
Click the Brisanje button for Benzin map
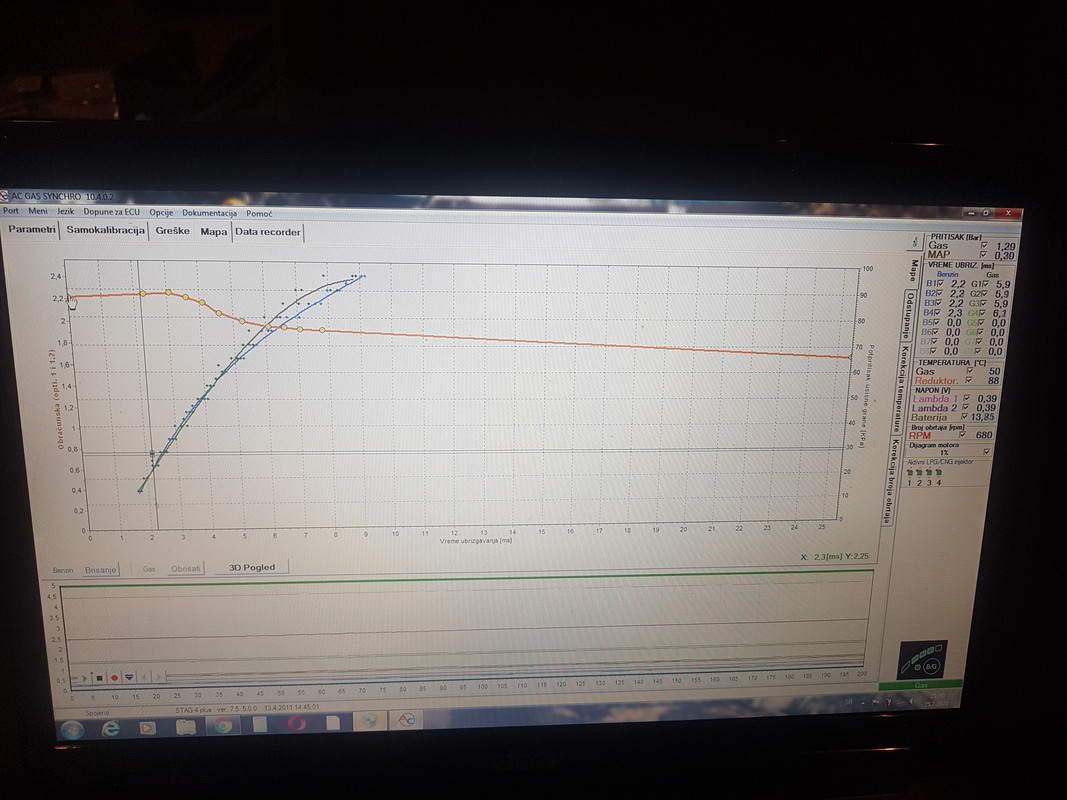[101, 569]
